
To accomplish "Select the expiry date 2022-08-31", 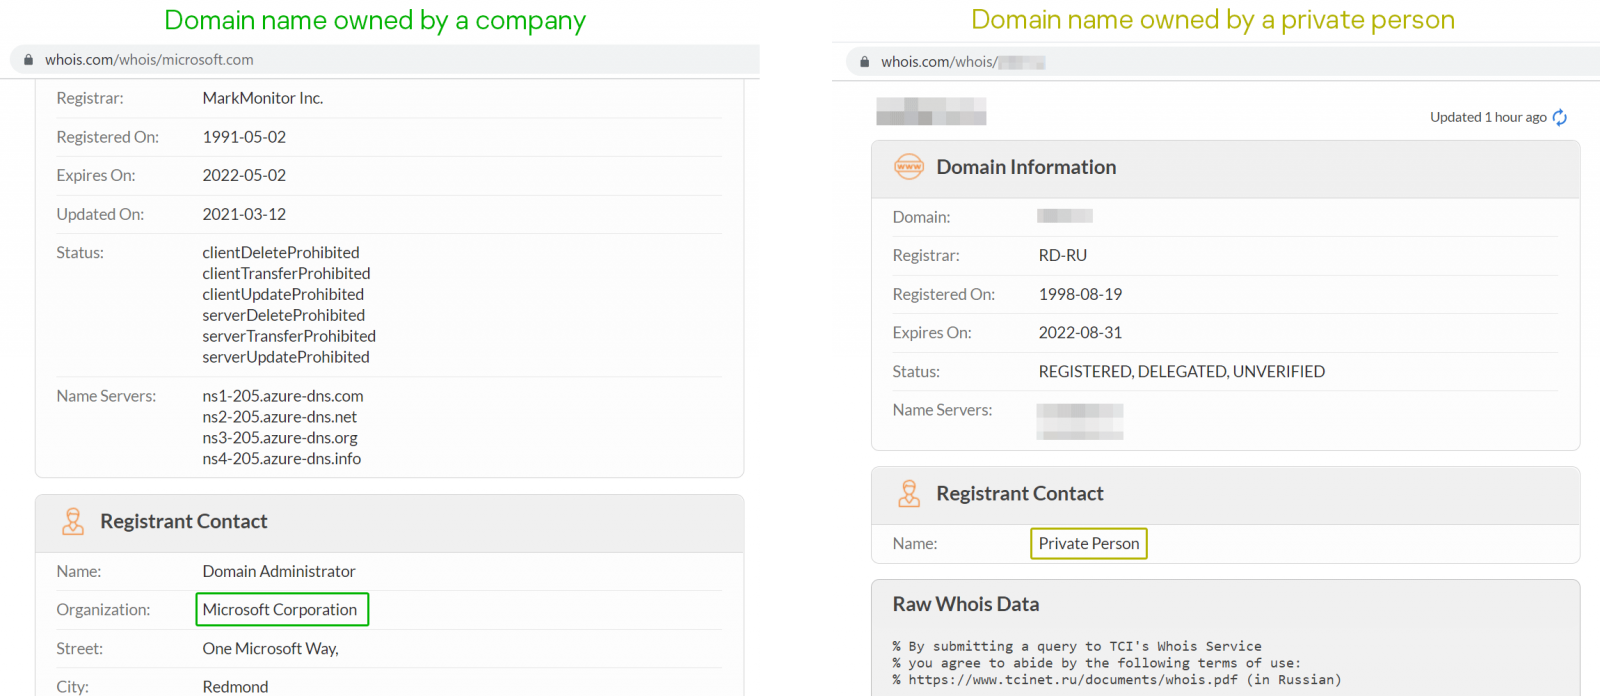I will pyautogui.click(x=1080, y=333).
